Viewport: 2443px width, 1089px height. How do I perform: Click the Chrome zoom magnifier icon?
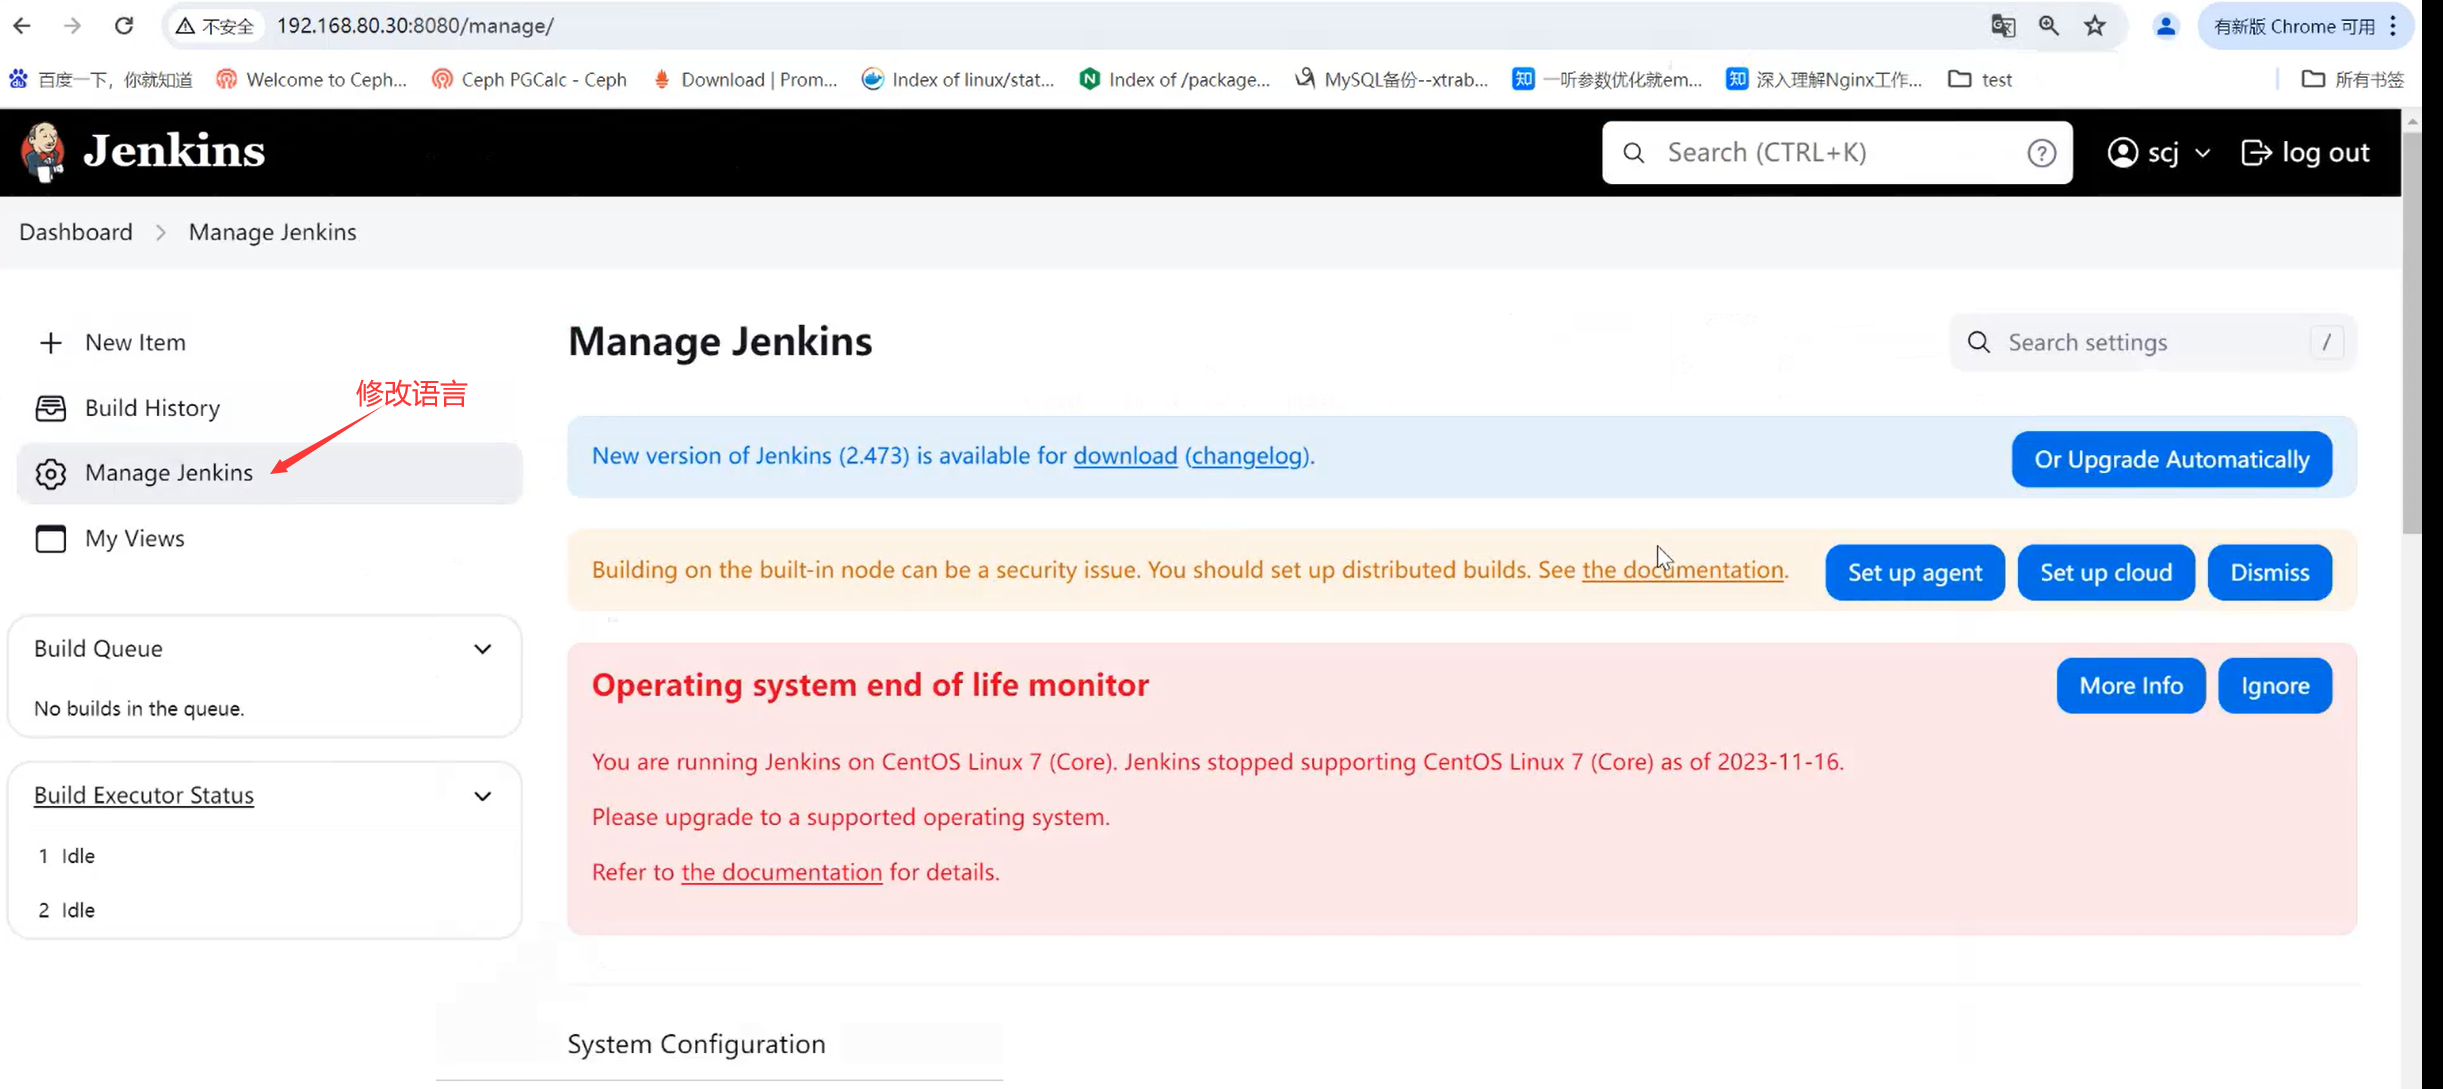click(2049, 26)
